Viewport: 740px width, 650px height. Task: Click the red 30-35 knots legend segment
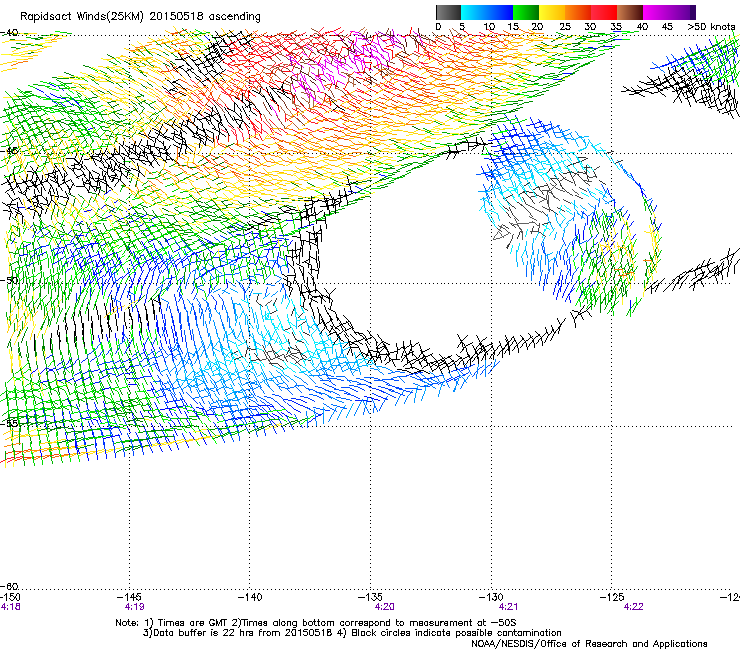pyautogui.click(x=604, y=12)
